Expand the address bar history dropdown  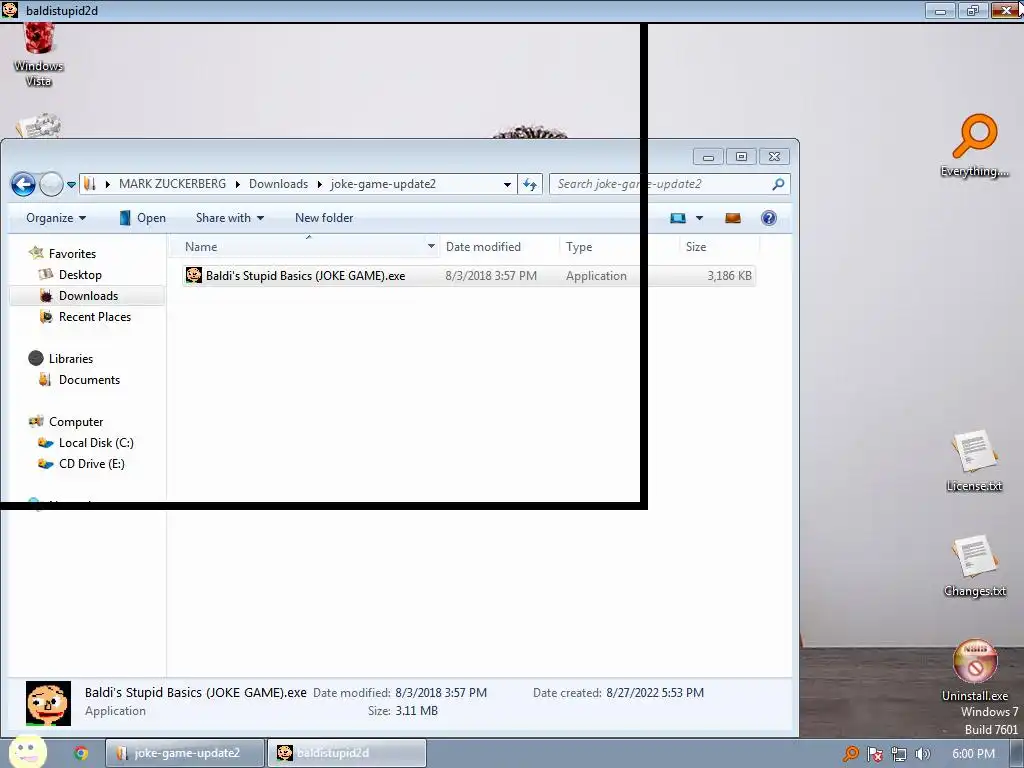point(507,185)
